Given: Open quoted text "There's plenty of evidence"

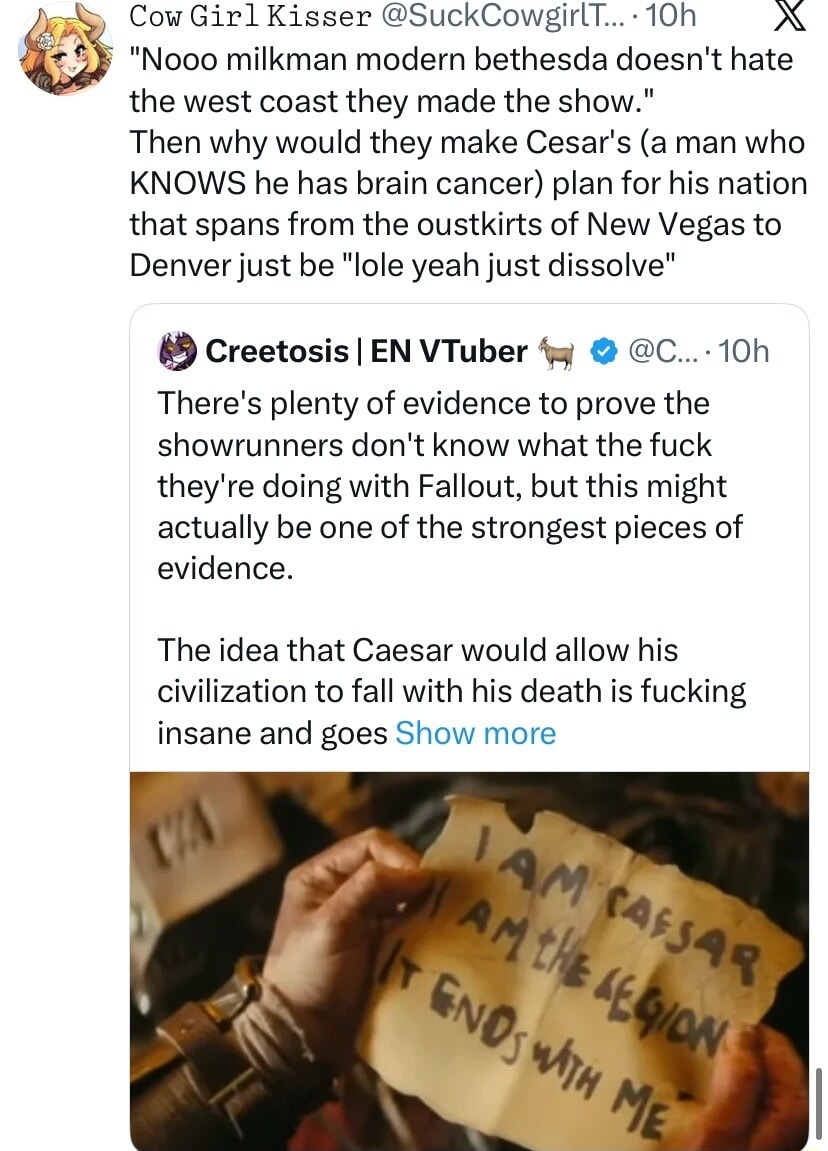Looking at the screenshot, I should 433,403.
